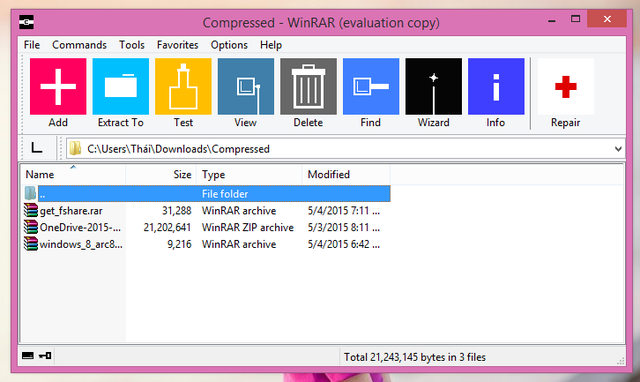Open the Favorites menu
640x382 pixels.
pyautogui.click(x=178, y=45)
